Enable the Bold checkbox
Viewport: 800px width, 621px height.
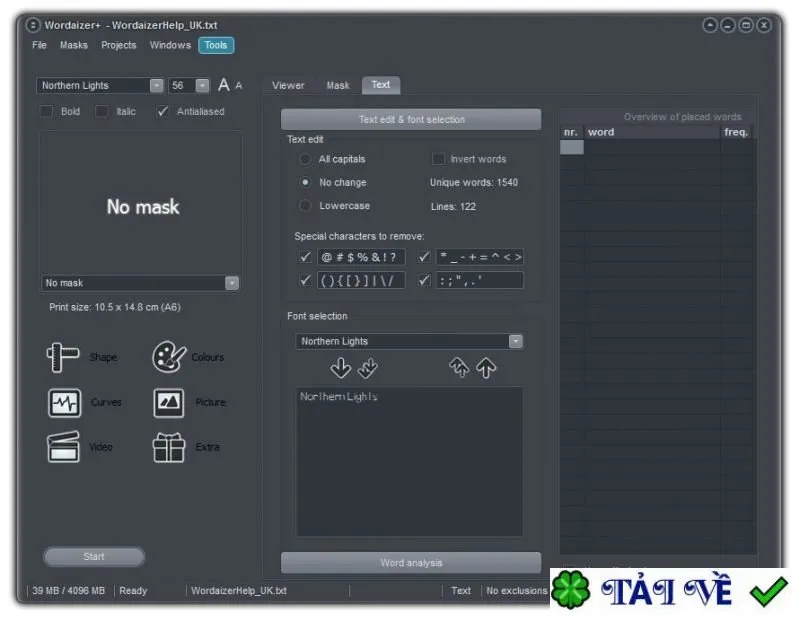[x=46, y=111]
